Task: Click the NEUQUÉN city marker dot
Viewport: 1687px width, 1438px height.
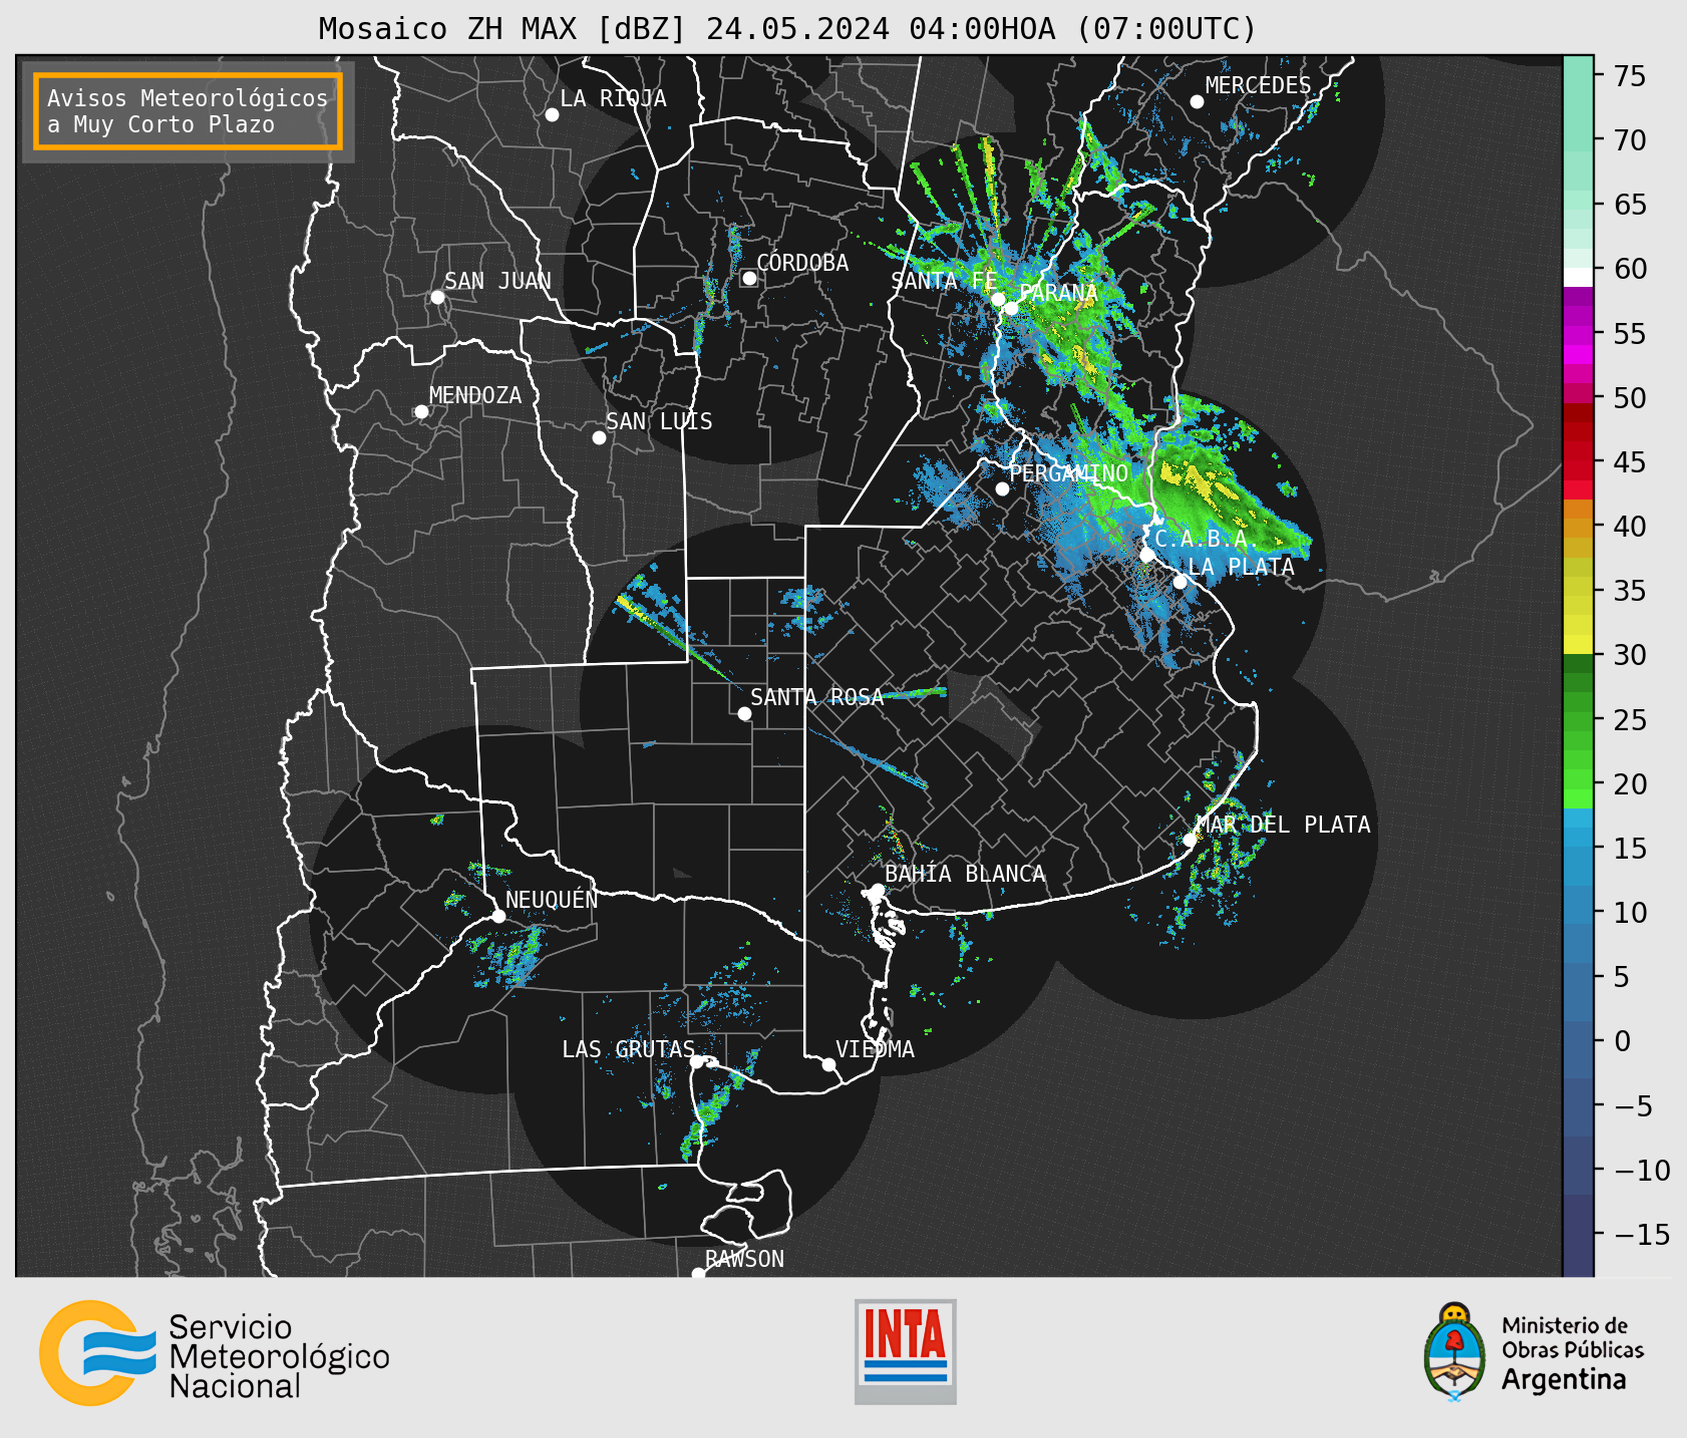Action: click(x=499, y=916)
